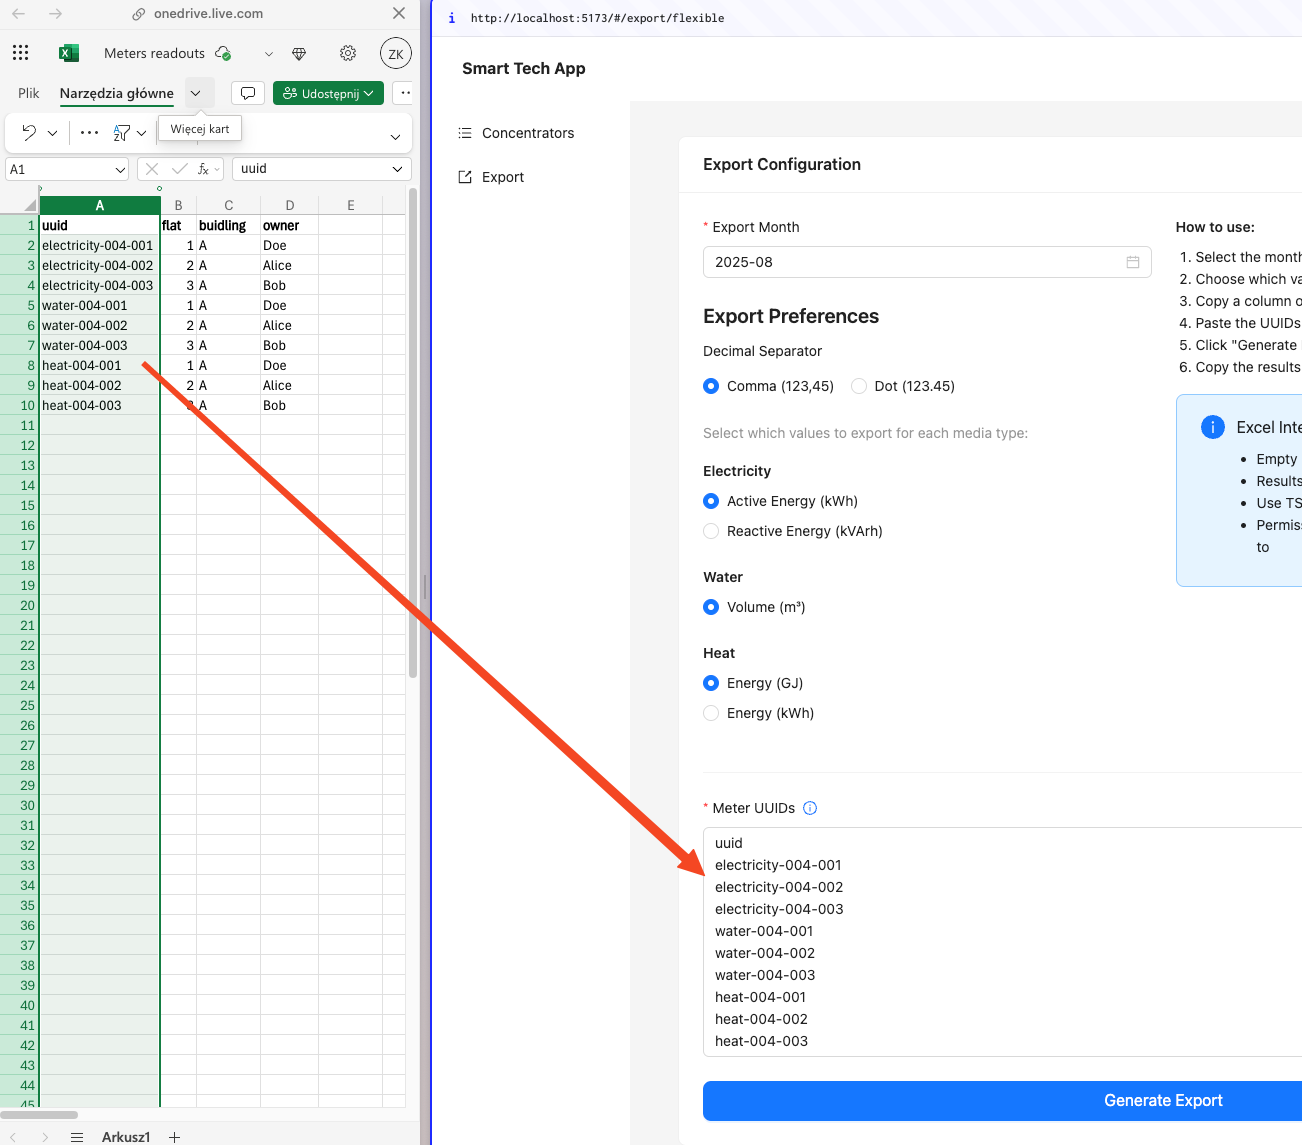The image size is (1302, 1145).
Task: Click the Undo icon in the toolbar
Action: pyautogui.click(x=30, y=131)
